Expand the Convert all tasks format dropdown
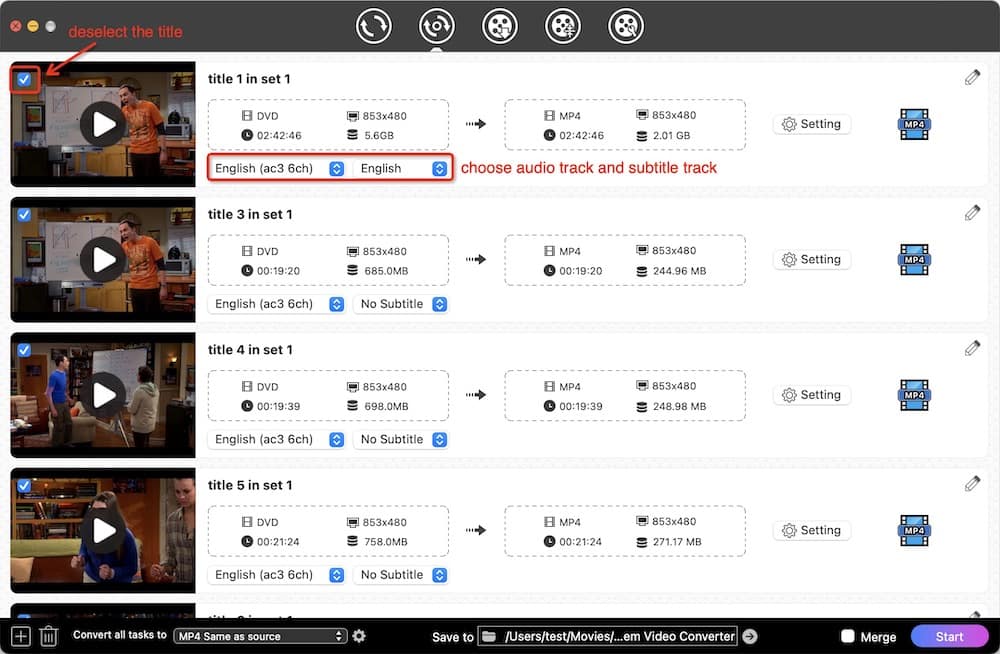The height and width of the screenshot is (654, 1000). pyautogui.click(x=260, y=636)
